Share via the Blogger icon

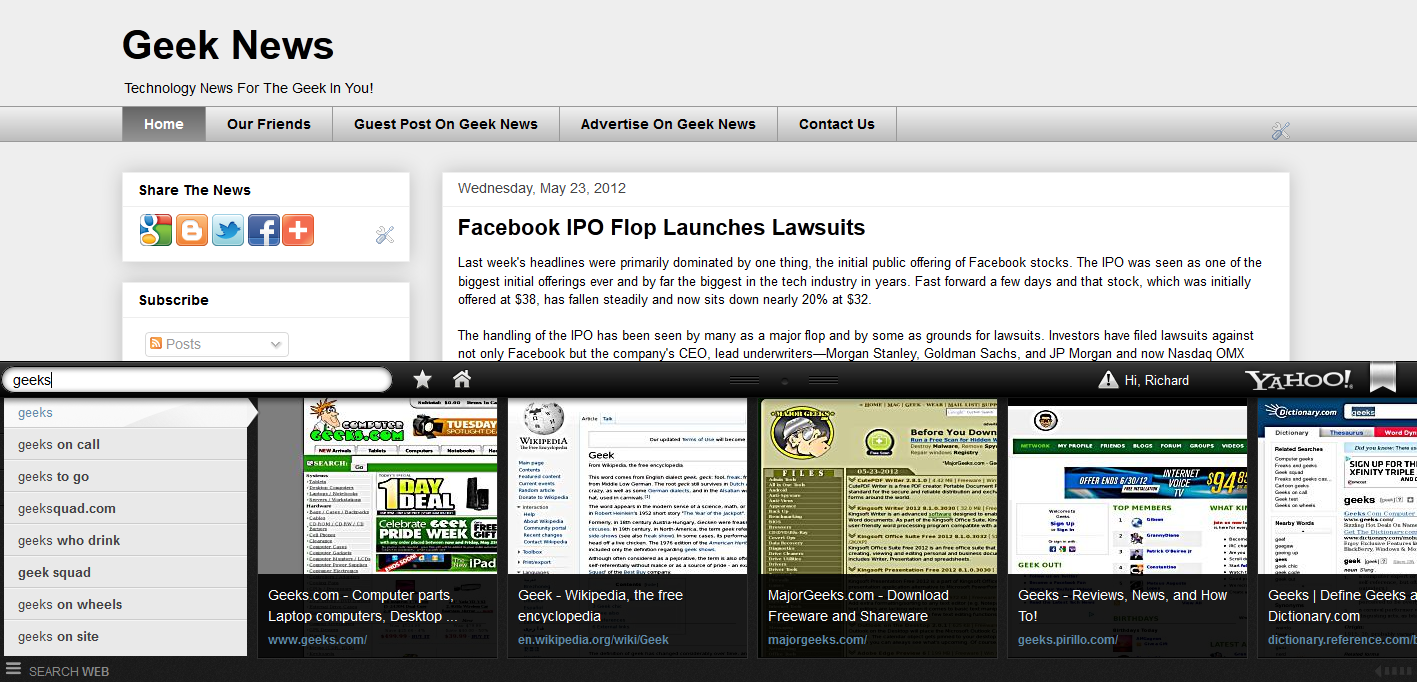tap(191, 230)
